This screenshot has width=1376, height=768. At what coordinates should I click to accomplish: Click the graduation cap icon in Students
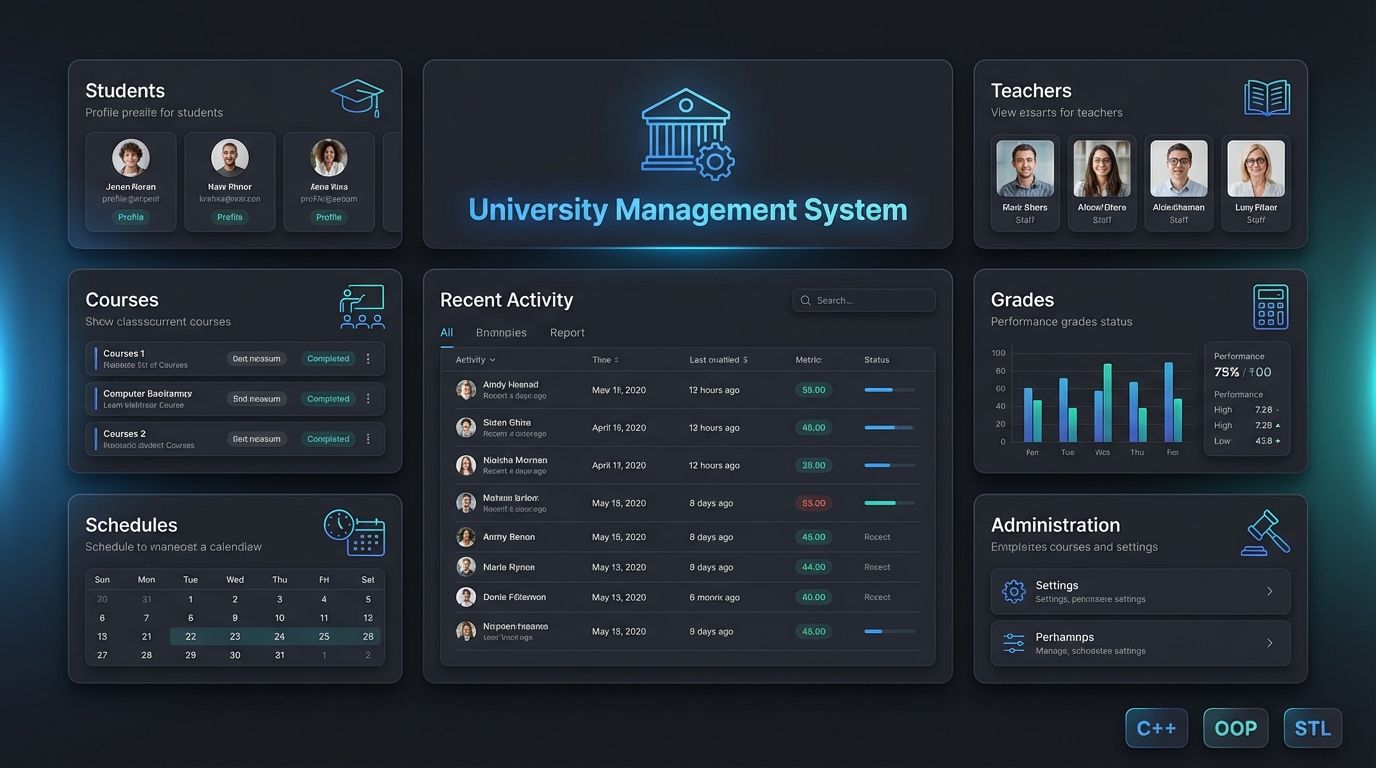pos(357,98)
